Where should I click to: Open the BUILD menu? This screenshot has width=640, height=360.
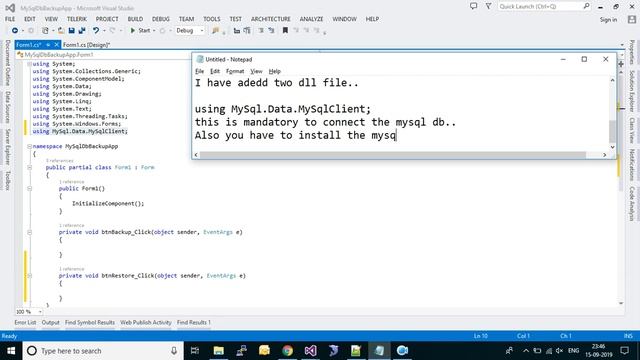tap(135, 19)
